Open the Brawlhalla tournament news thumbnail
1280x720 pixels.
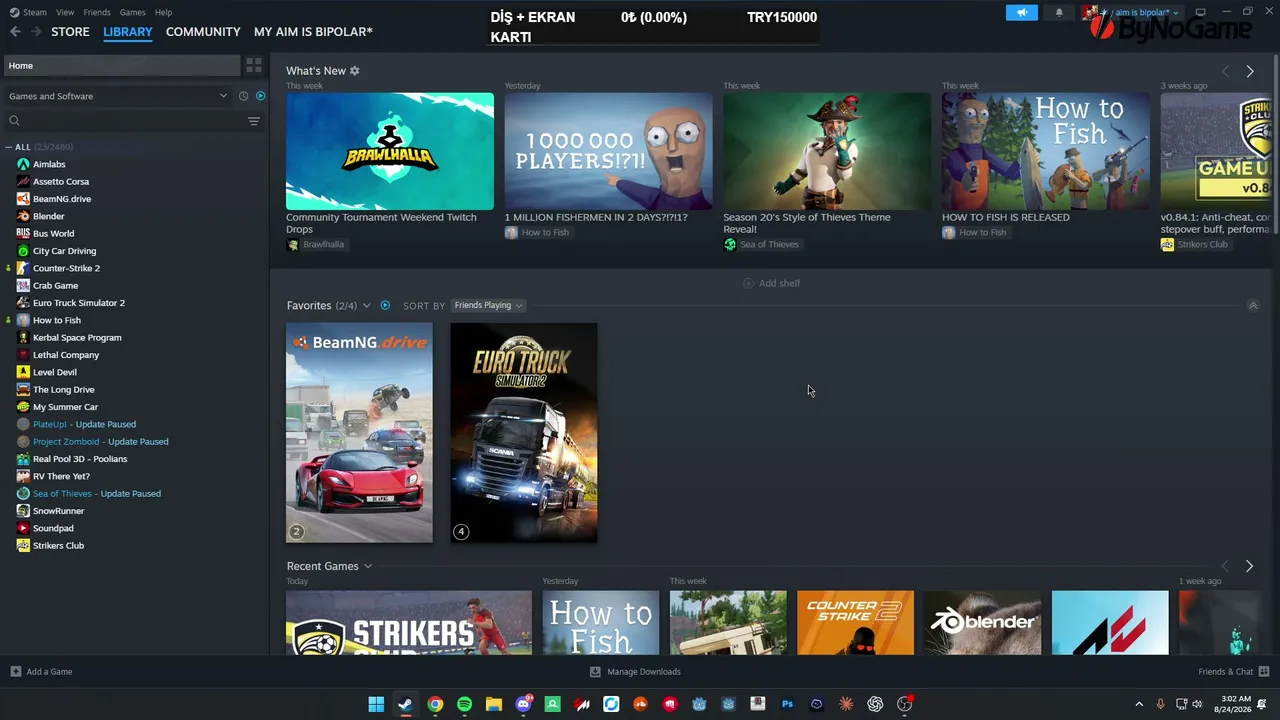(390, 151)
